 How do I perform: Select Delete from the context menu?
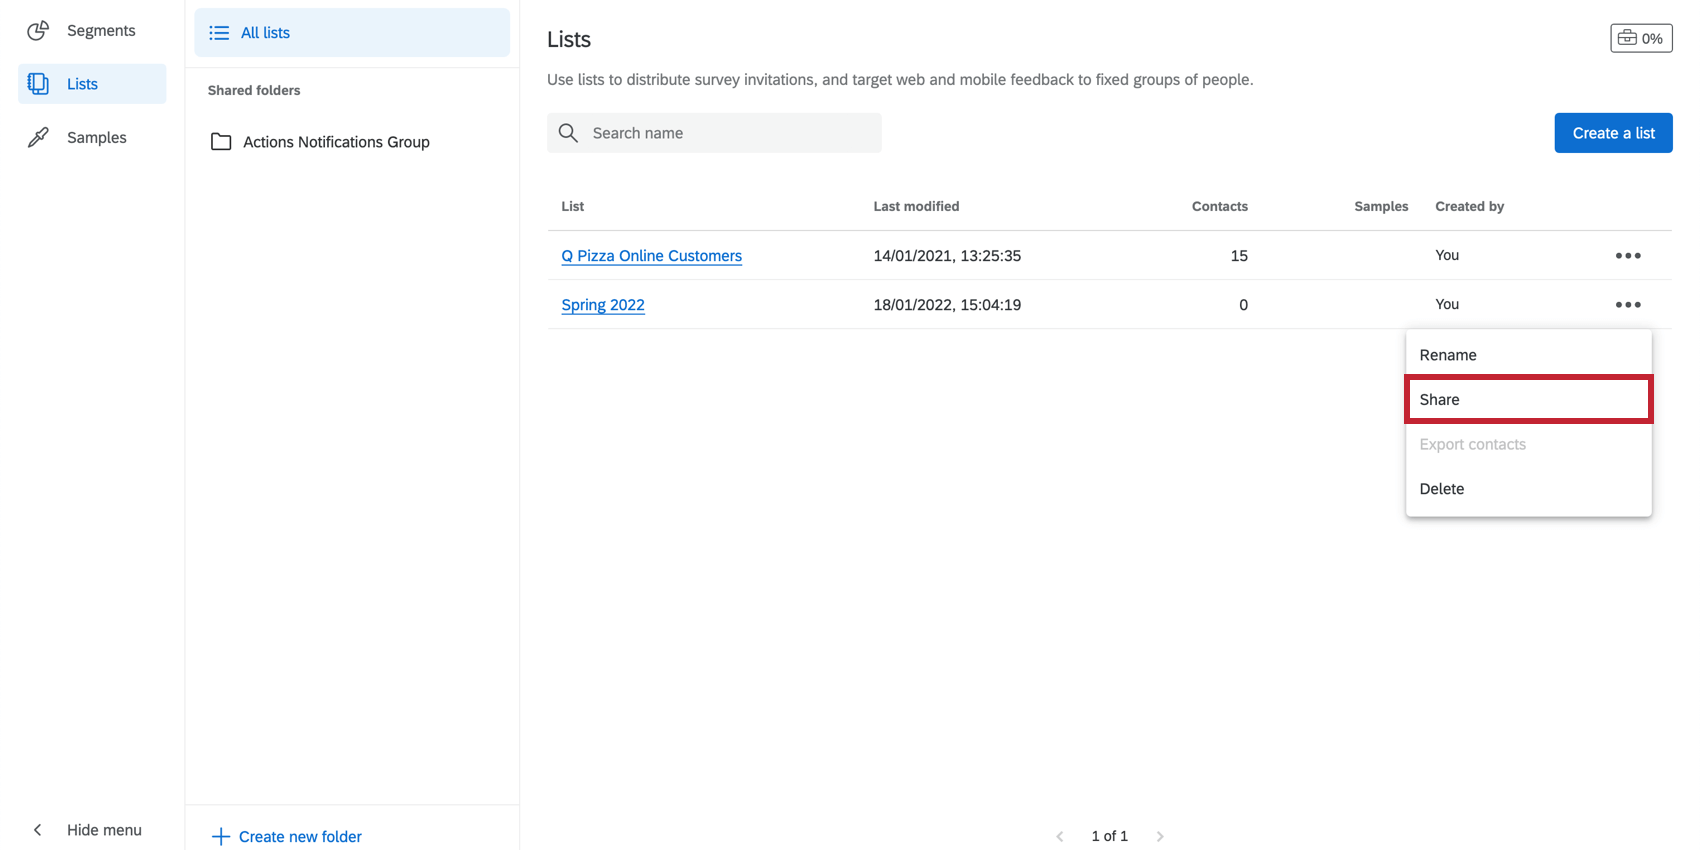[x=1442, y=489]
